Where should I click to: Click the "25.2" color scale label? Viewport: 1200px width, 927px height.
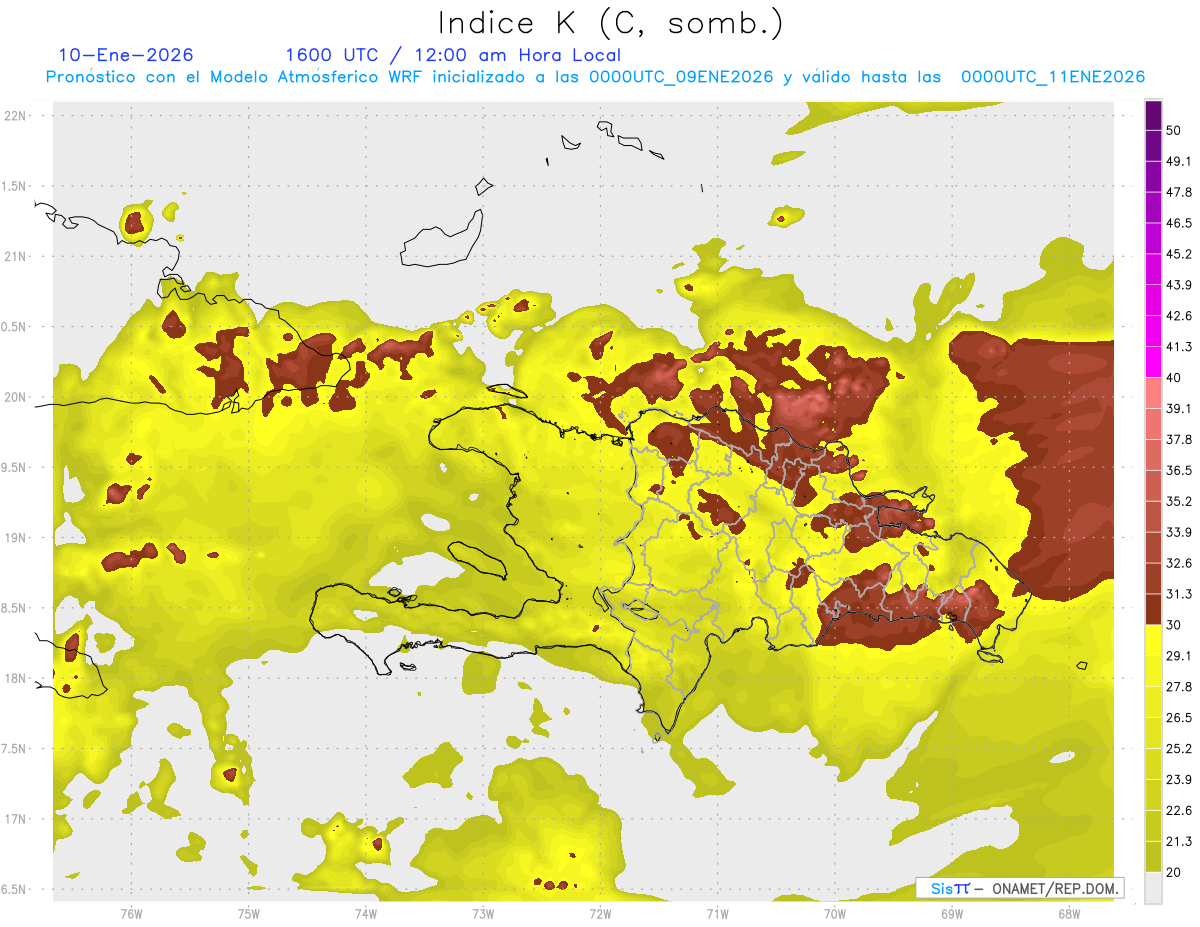tap(1179, 748)
